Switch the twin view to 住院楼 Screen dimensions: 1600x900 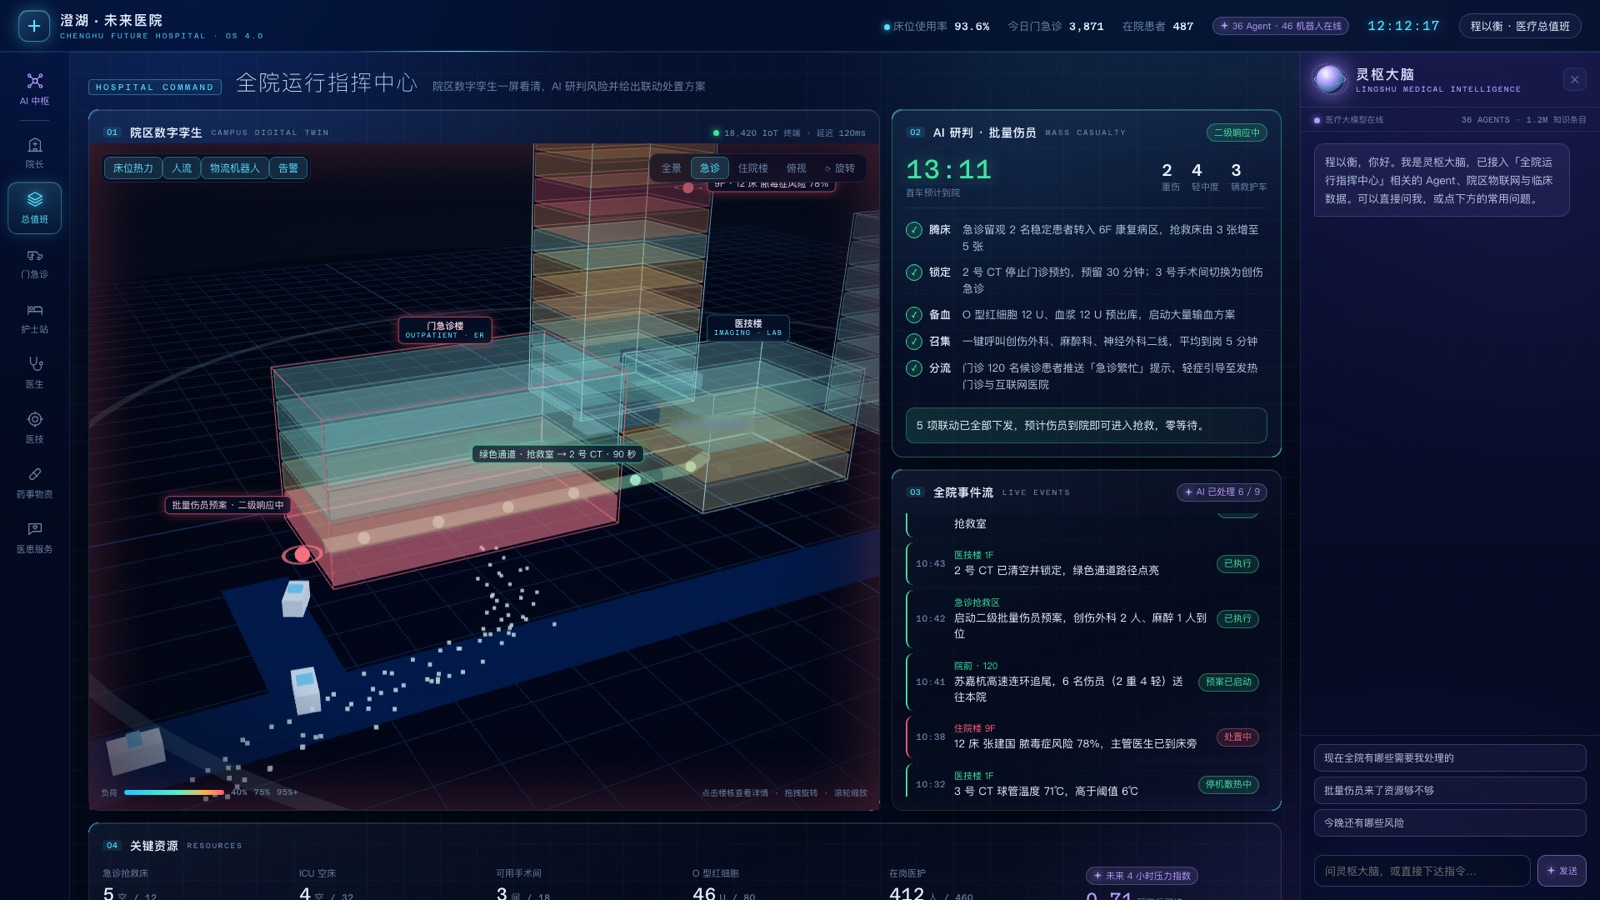[x=753, y=168]
